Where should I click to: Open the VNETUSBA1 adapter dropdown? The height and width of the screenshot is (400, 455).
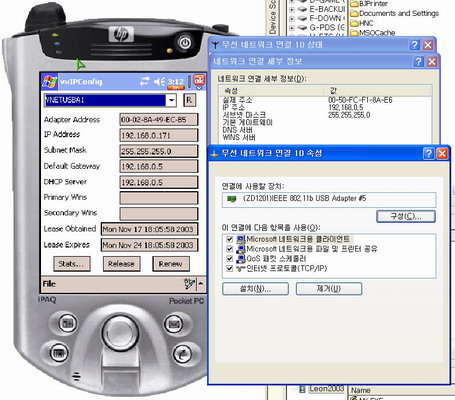click(171, 100)
